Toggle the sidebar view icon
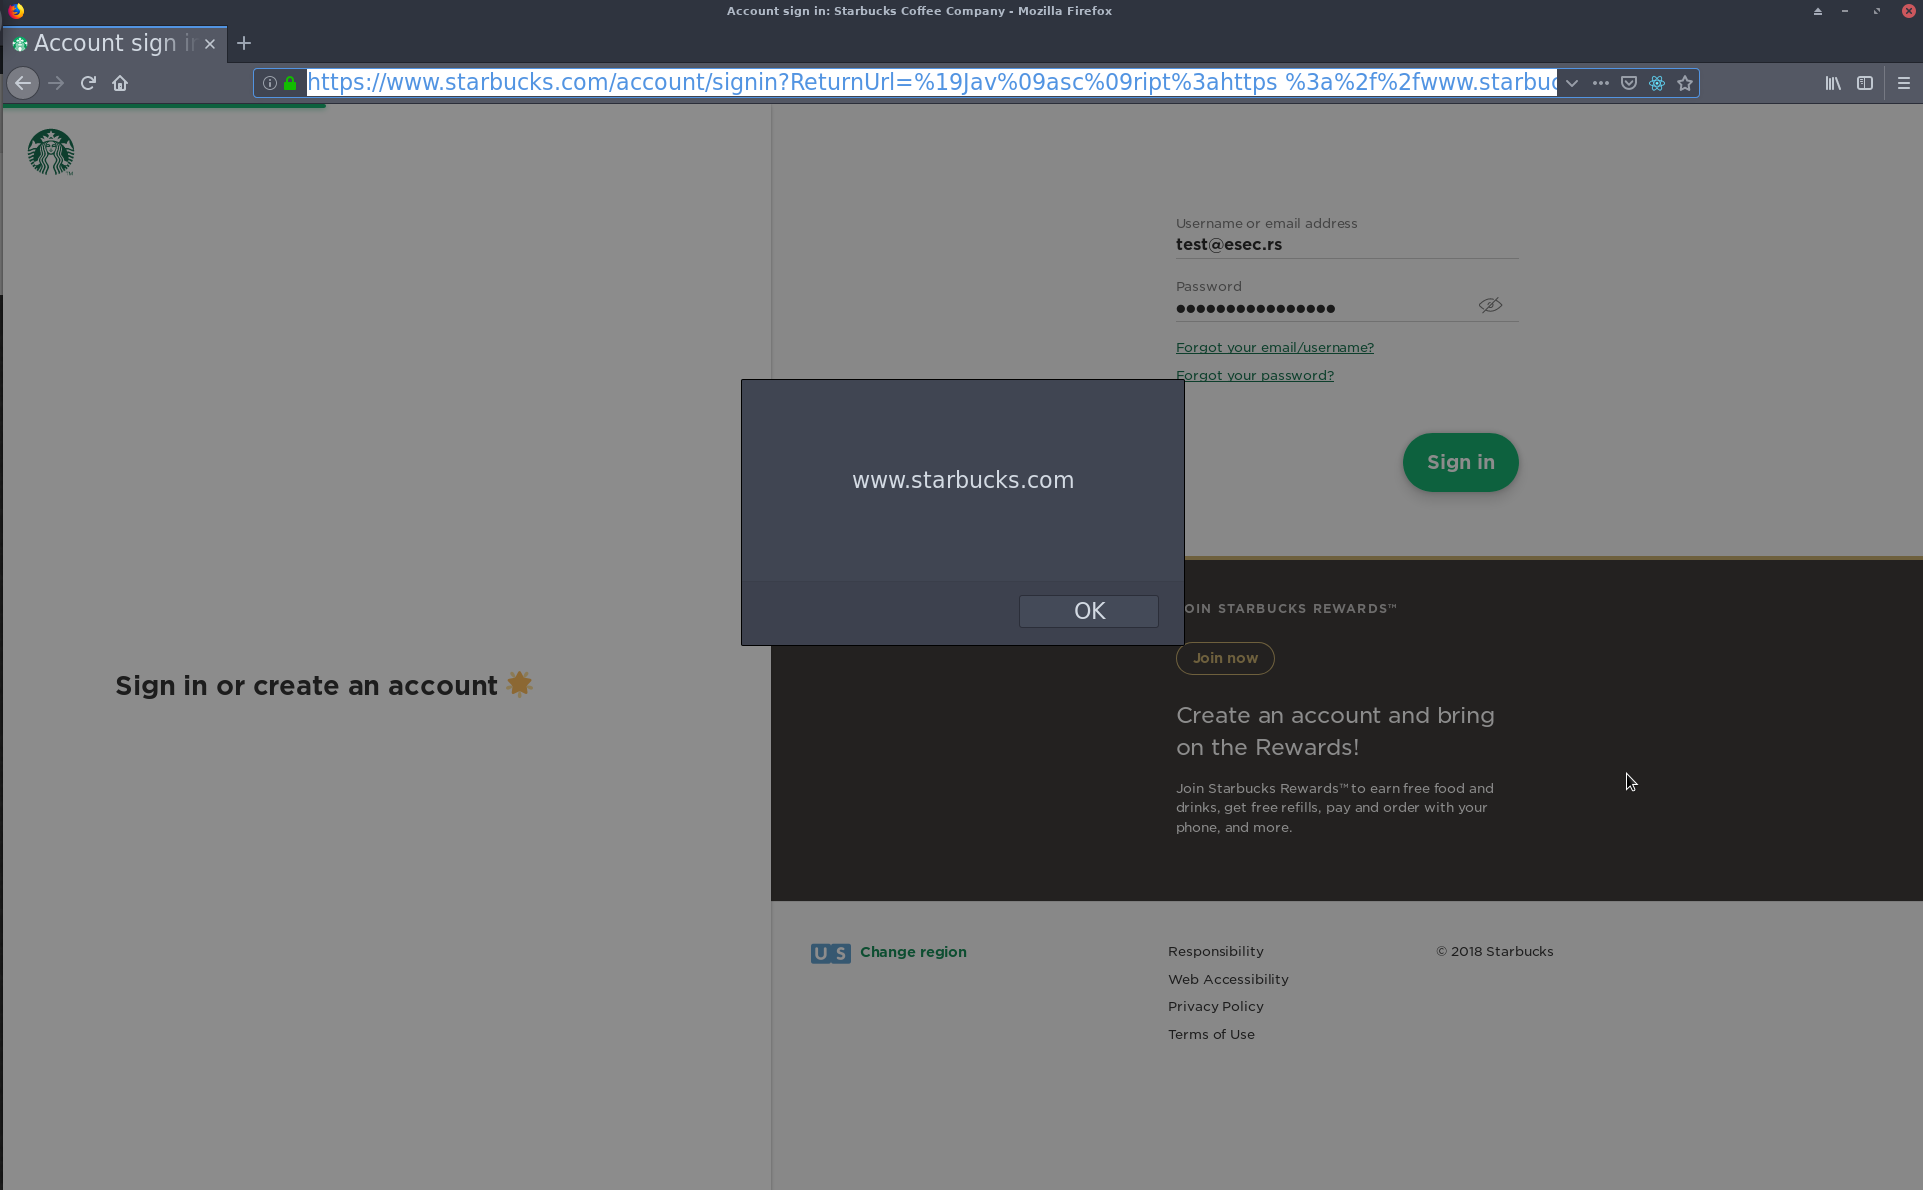Viewport: 1923px width, 1190px height. tap(1865, 83)
